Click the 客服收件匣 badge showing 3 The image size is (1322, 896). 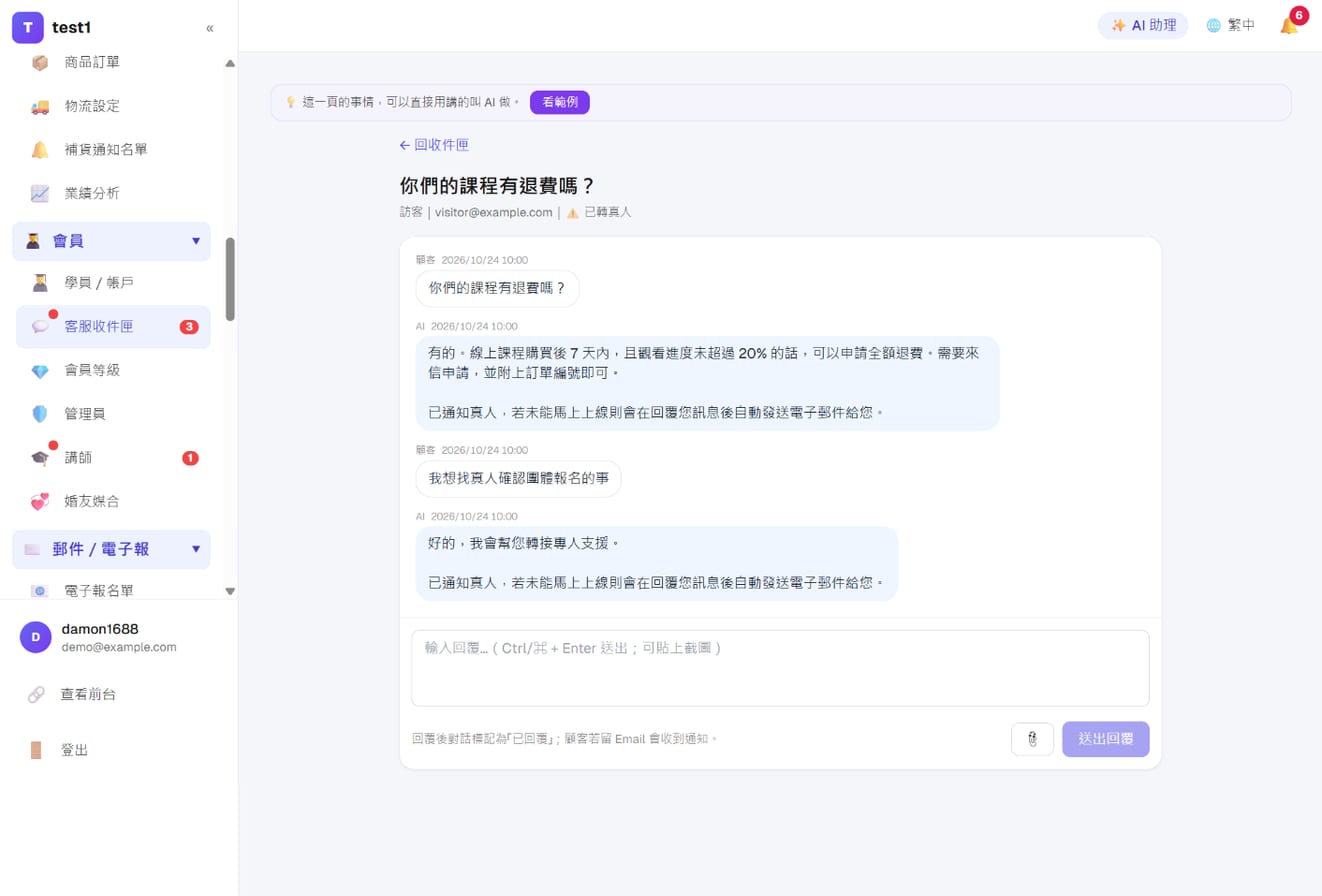click(189, 327)
